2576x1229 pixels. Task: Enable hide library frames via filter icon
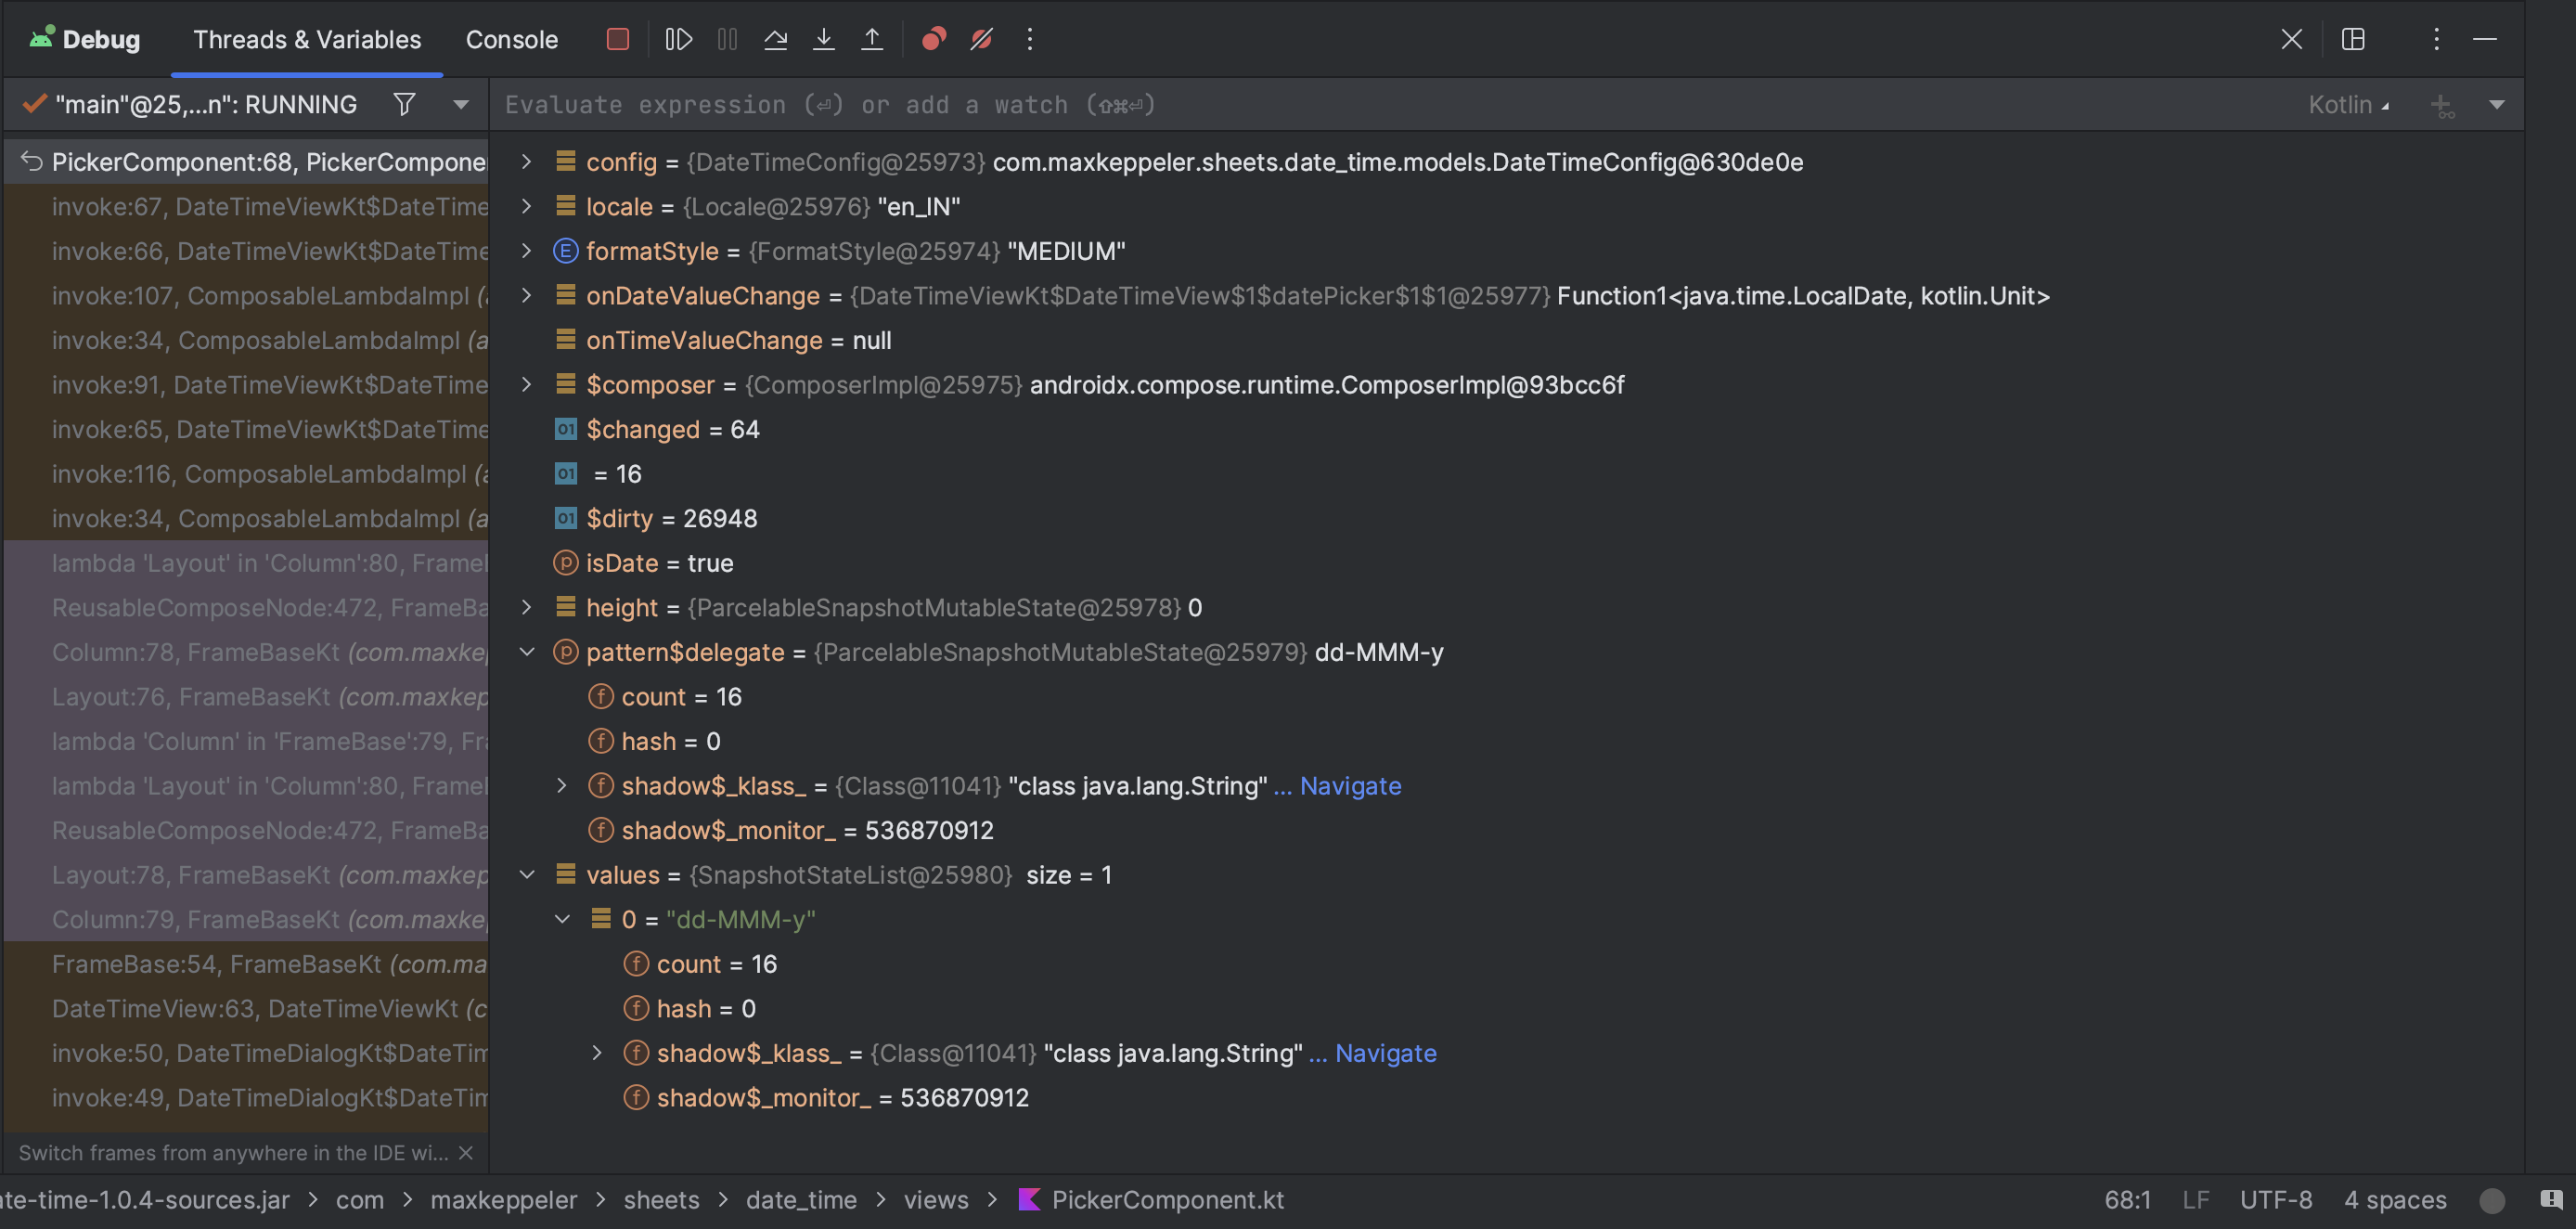pos(404,104)
